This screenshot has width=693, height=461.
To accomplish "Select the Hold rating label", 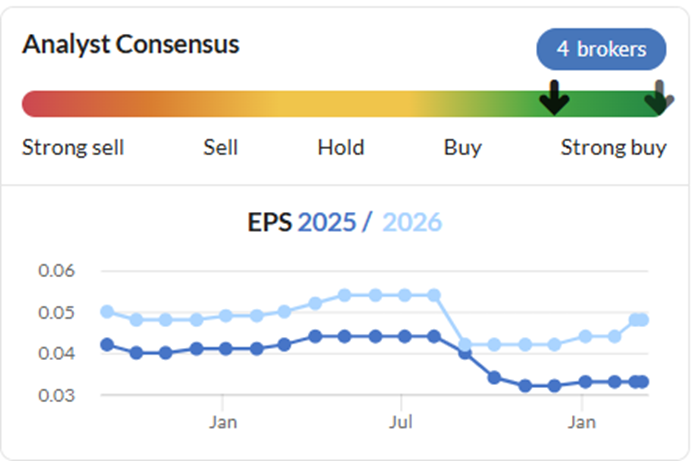I will point(340,148).
